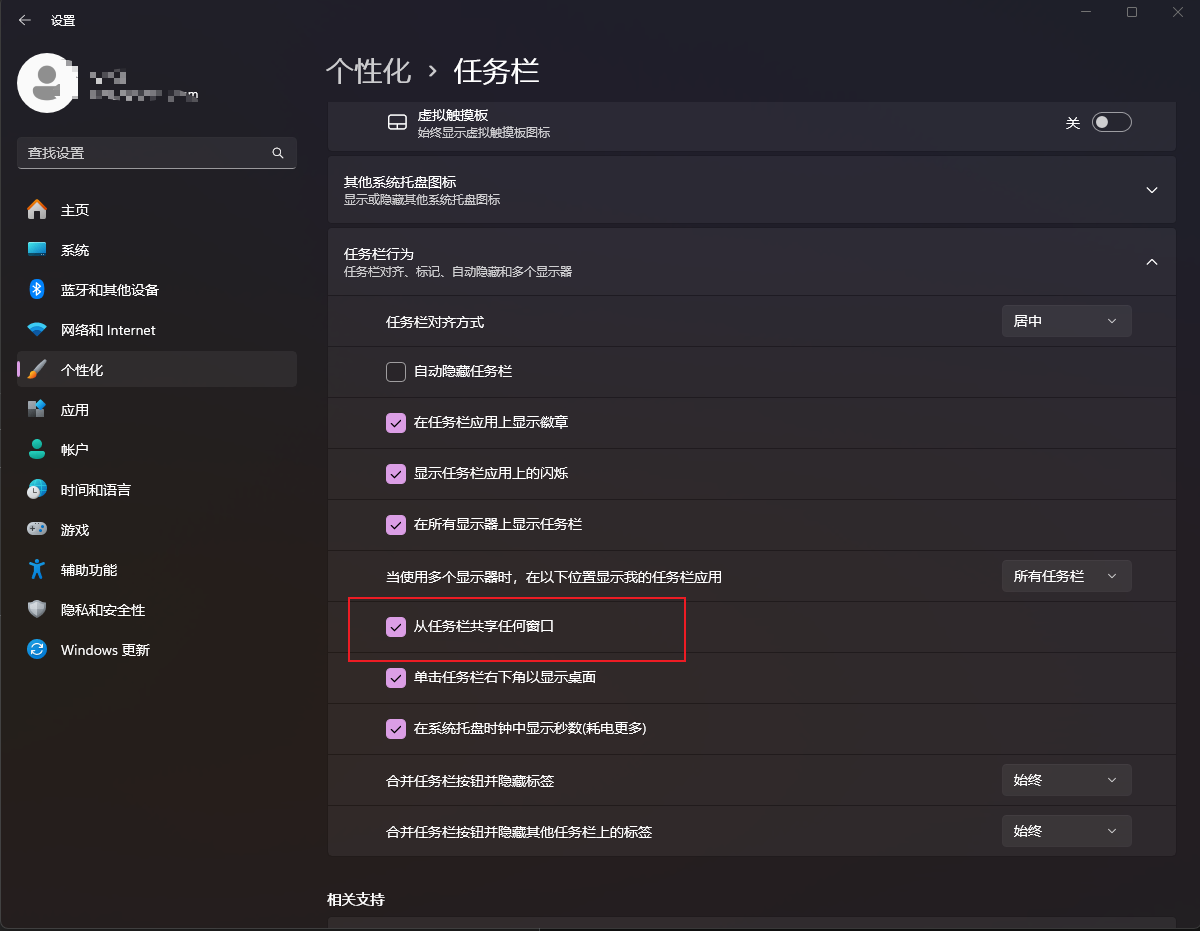Click 个性化 breadcrumb link
1200x931 pixels.
pyautogui.click(x=369, y=71)
